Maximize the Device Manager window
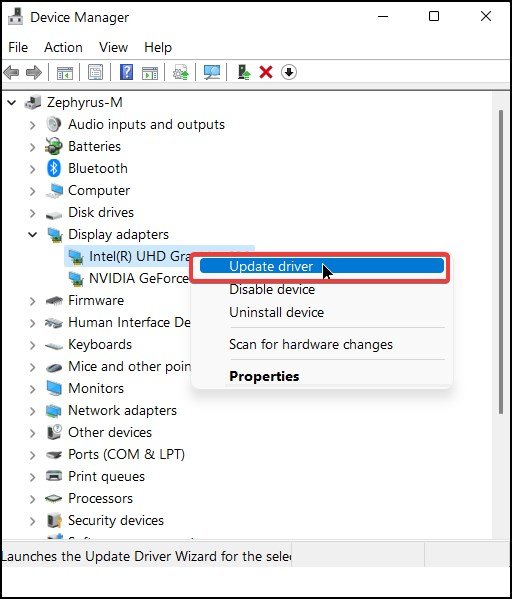 tap(434, 16)
